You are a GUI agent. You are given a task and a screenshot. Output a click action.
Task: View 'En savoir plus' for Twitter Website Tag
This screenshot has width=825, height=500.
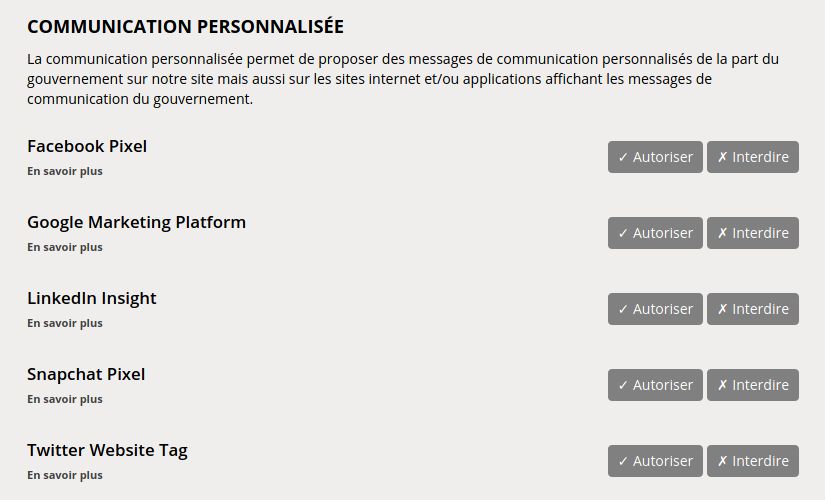point(65,475)
